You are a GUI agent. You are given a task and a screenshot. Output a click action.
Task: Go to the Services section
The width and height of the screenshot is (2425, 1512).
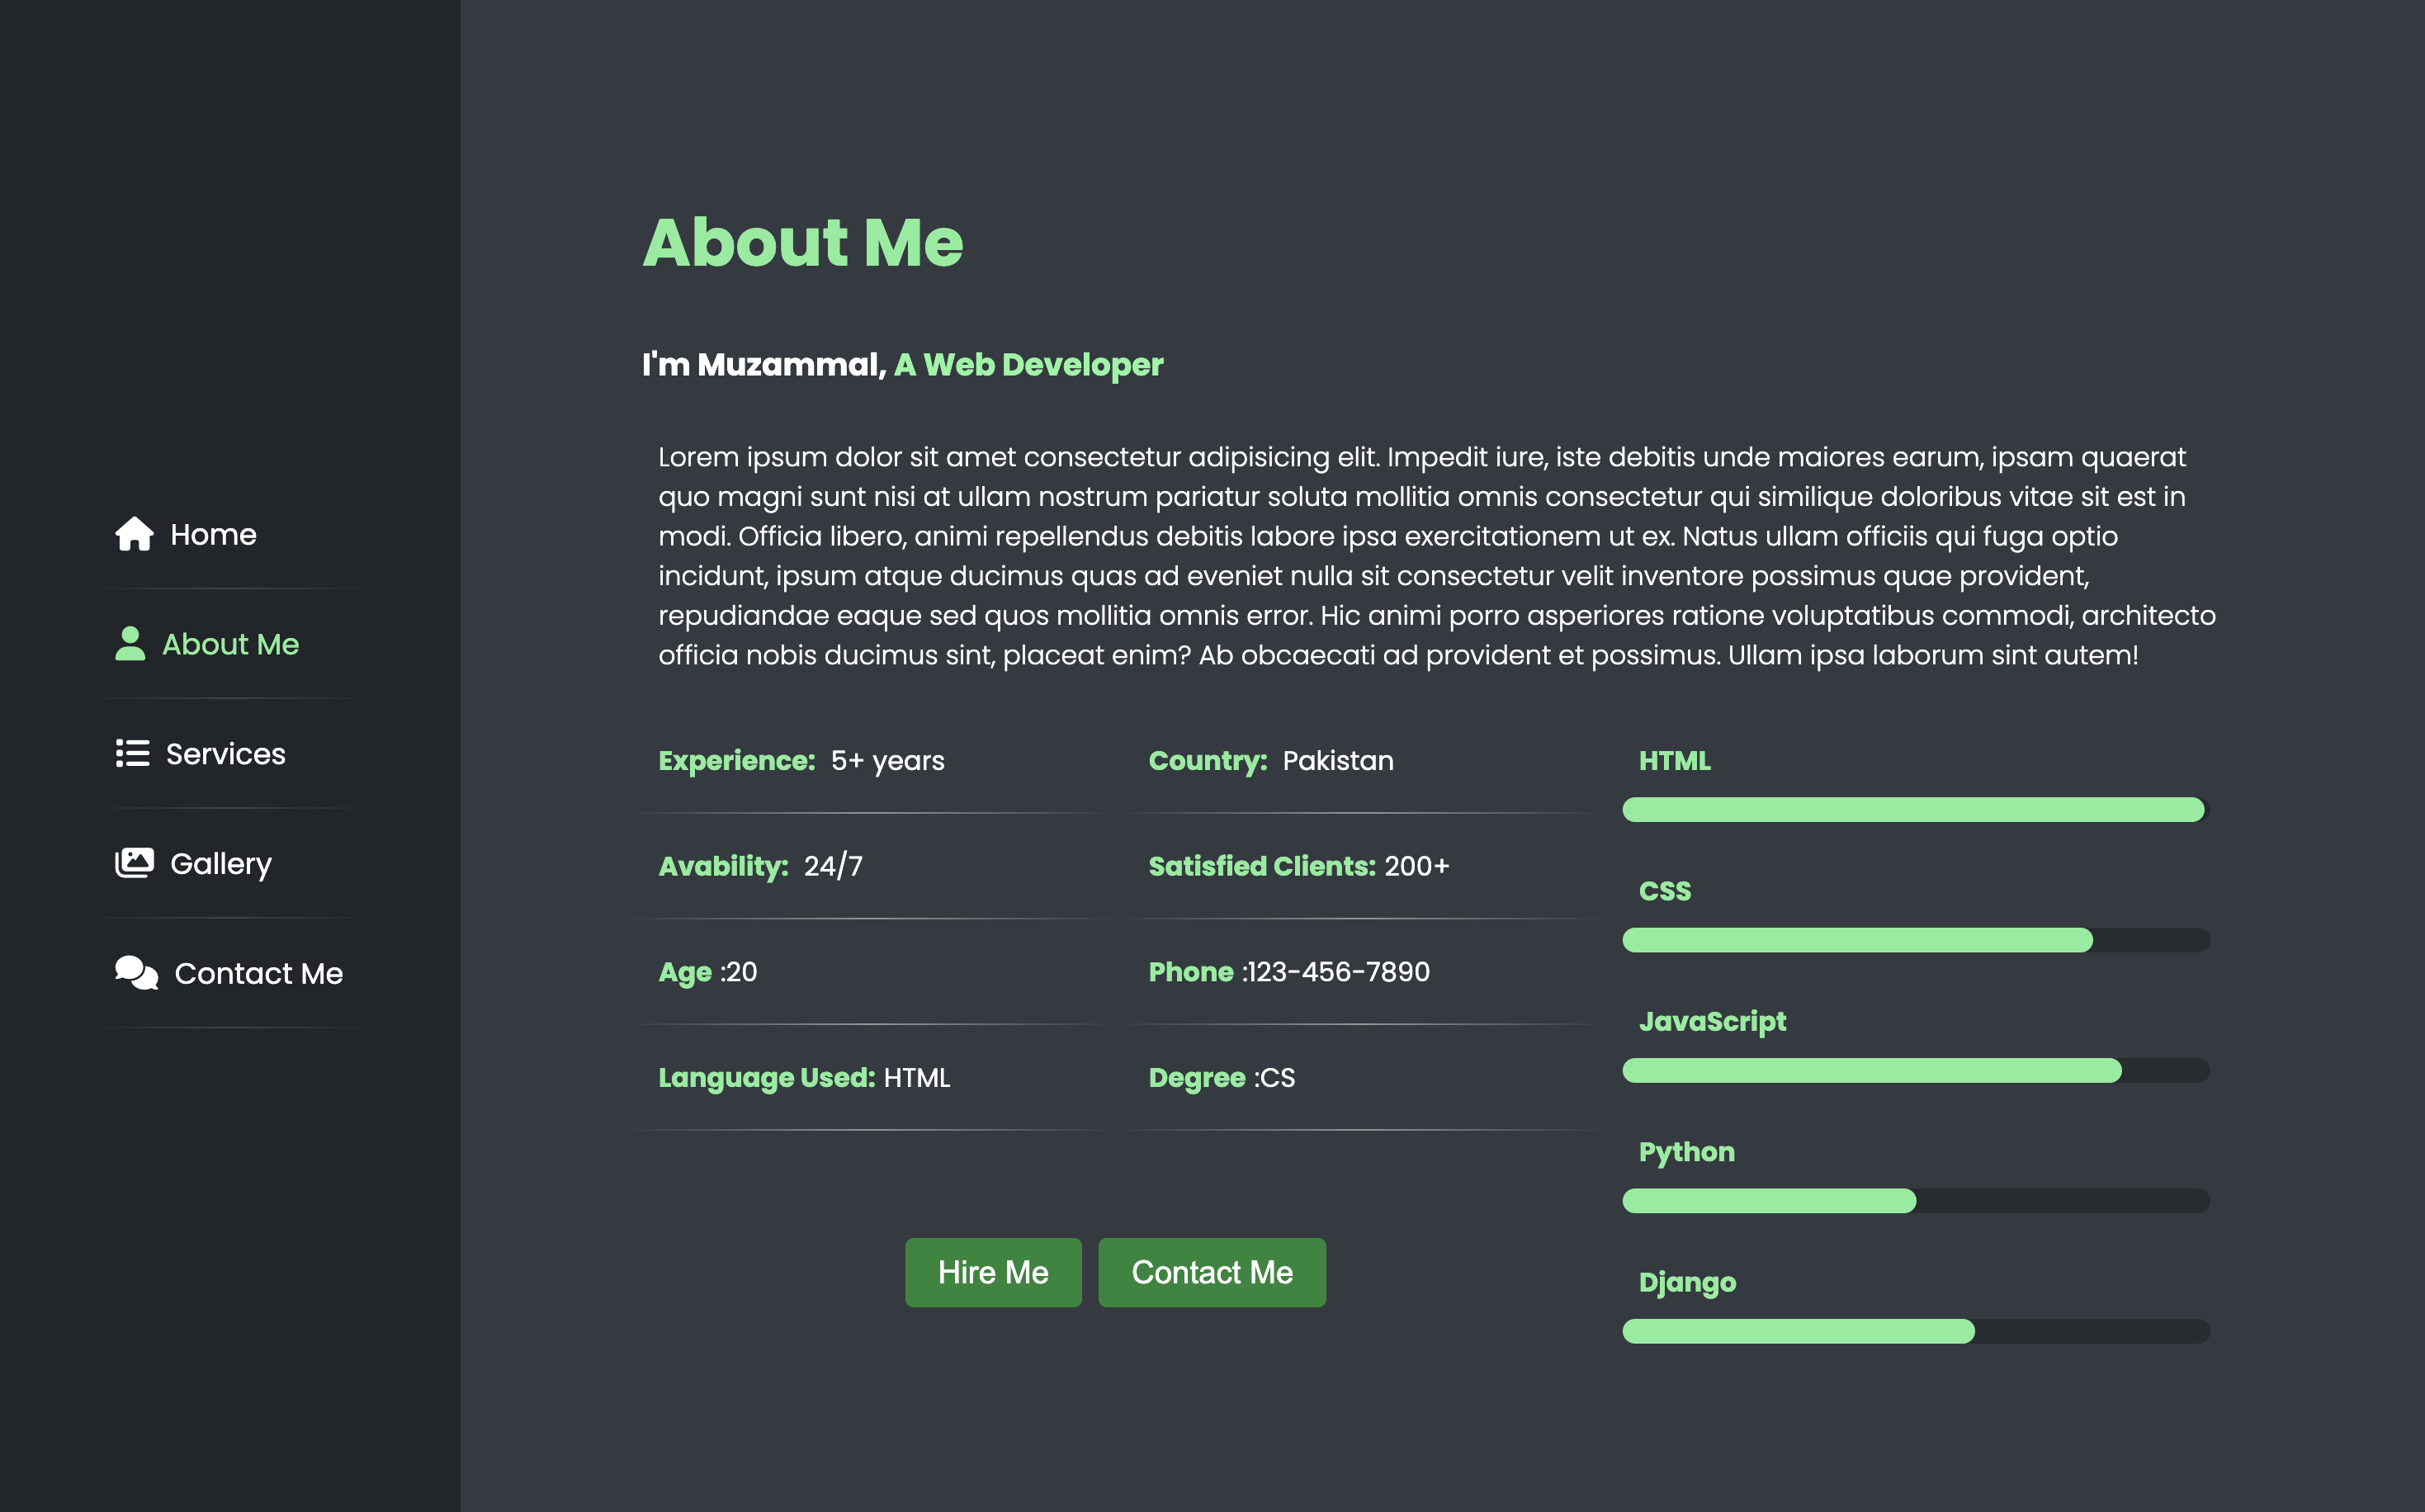click(225, 754)
